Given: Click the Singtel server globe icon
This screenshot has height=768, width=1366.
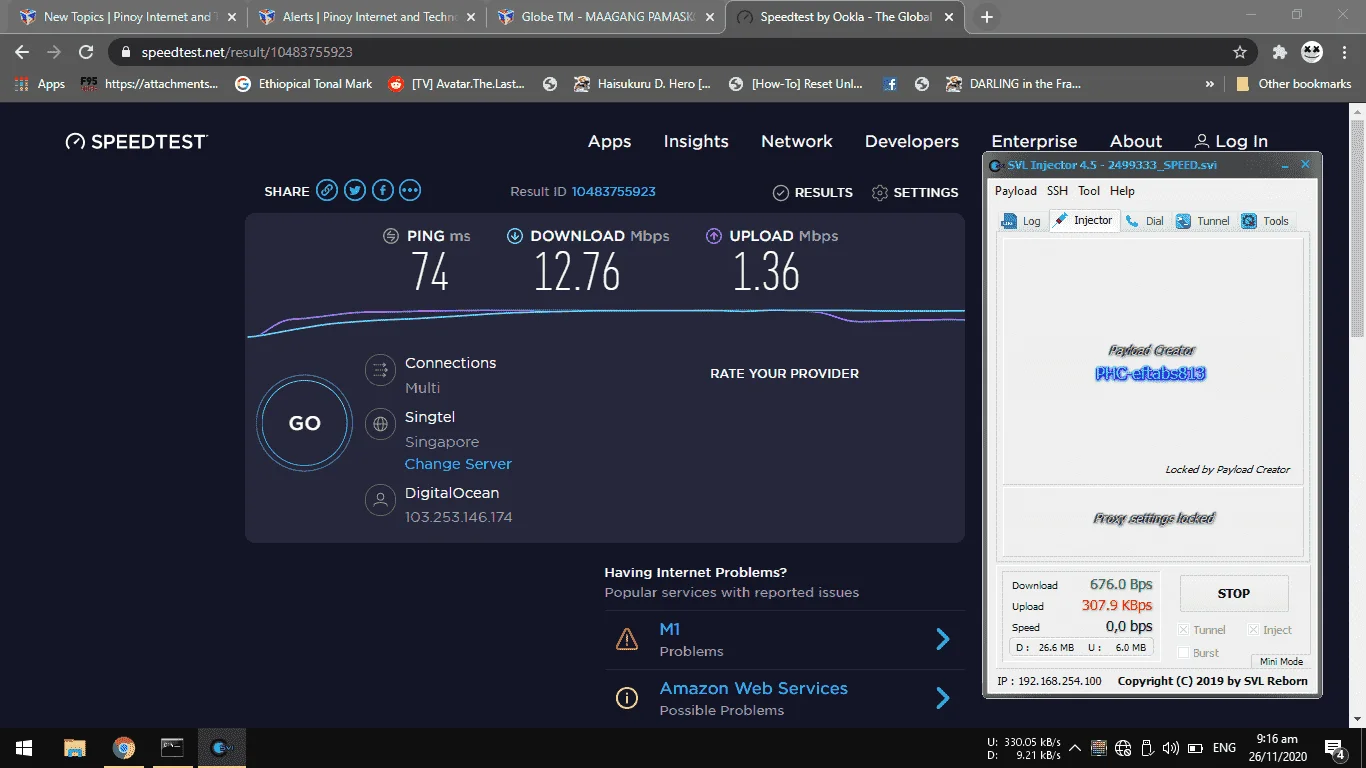Looking at the screenshot, I should pyautogui.click(x=380, y=424).
